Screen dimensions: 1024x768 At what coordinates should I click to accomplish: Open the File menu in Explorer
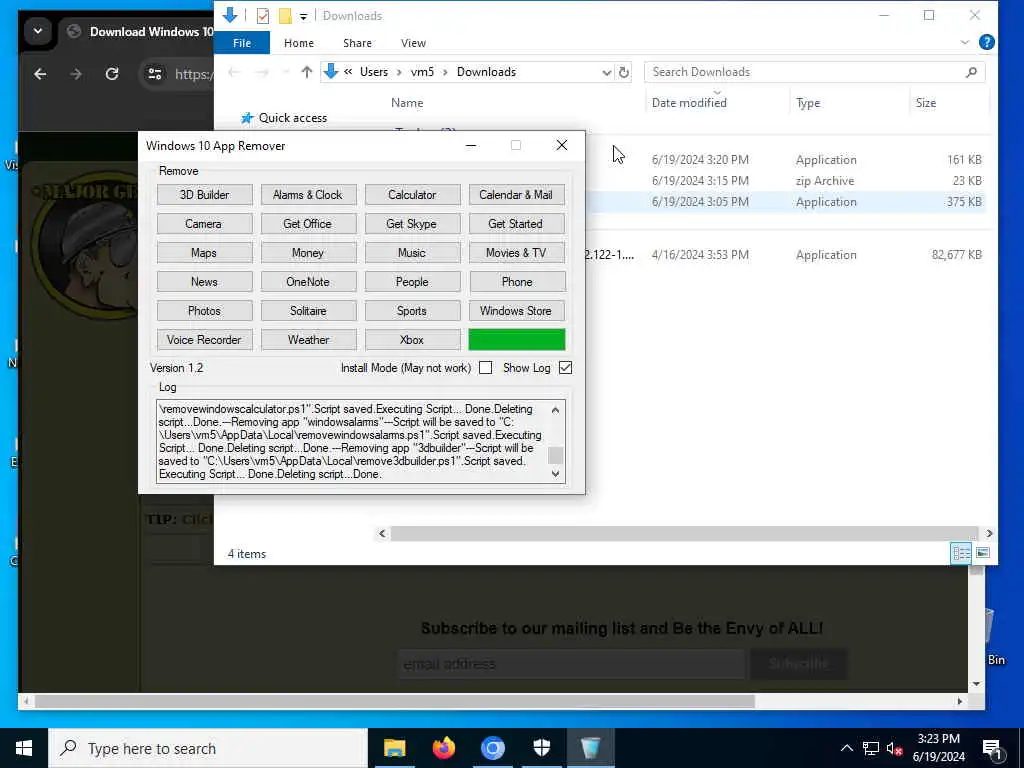pos(242,43)
